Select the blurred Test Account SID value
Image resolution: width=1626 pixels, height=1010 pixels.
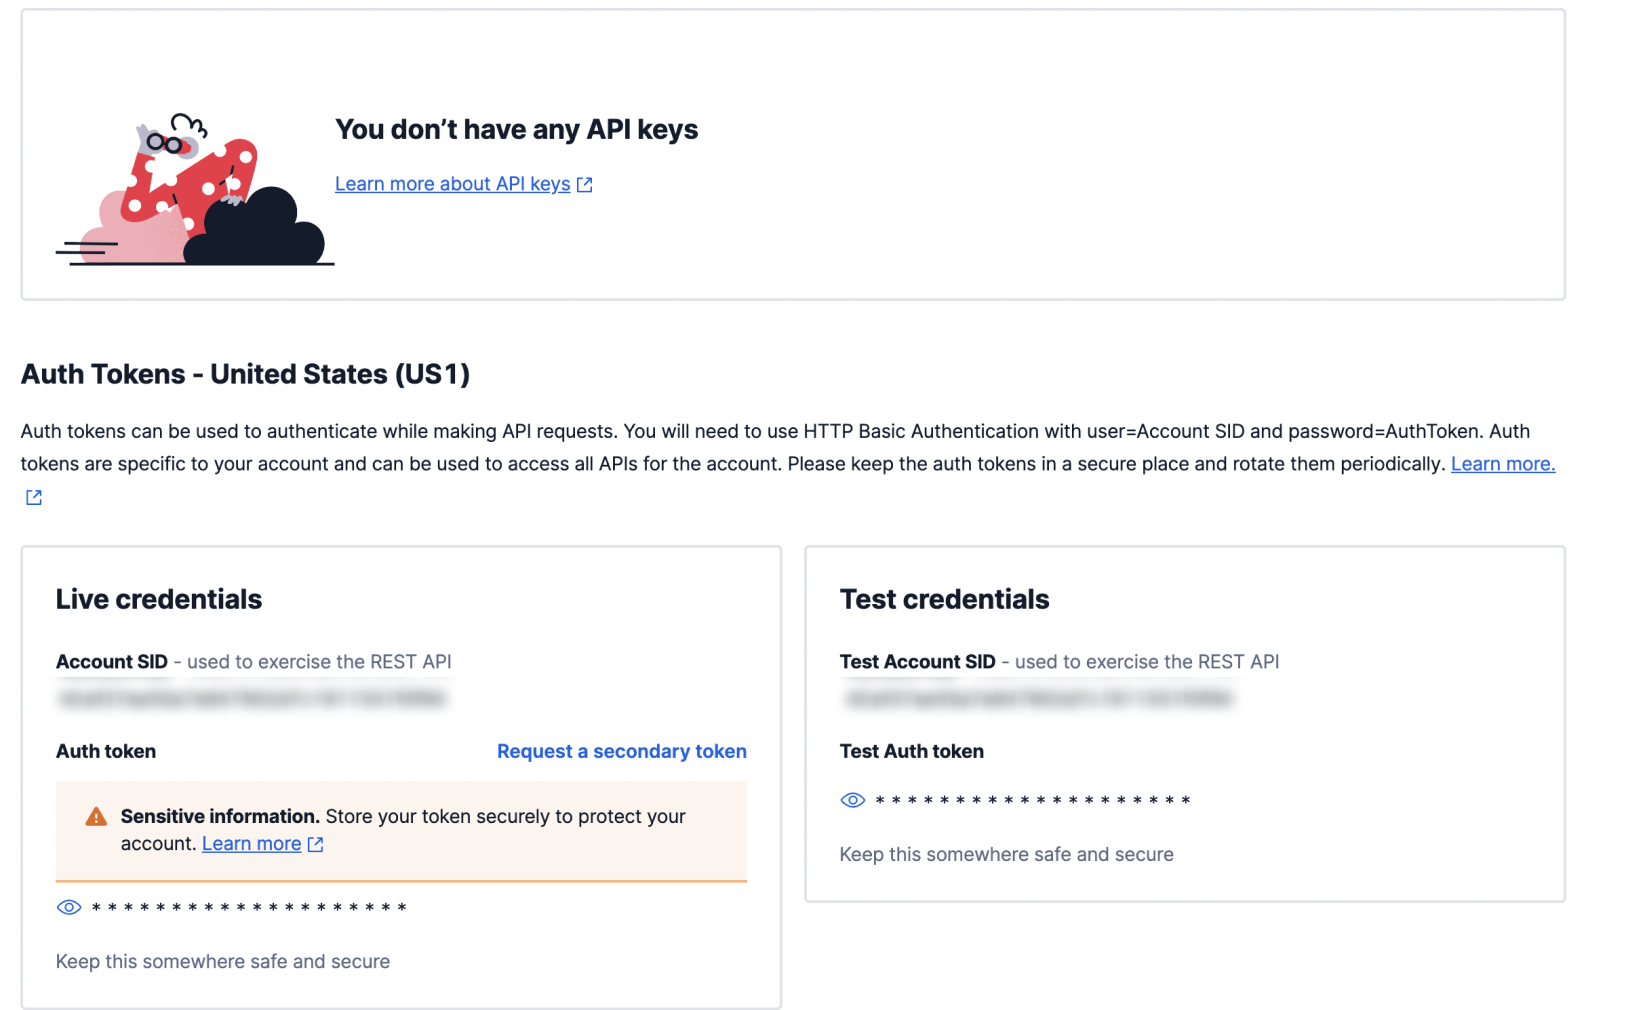tap(1038, 698)
